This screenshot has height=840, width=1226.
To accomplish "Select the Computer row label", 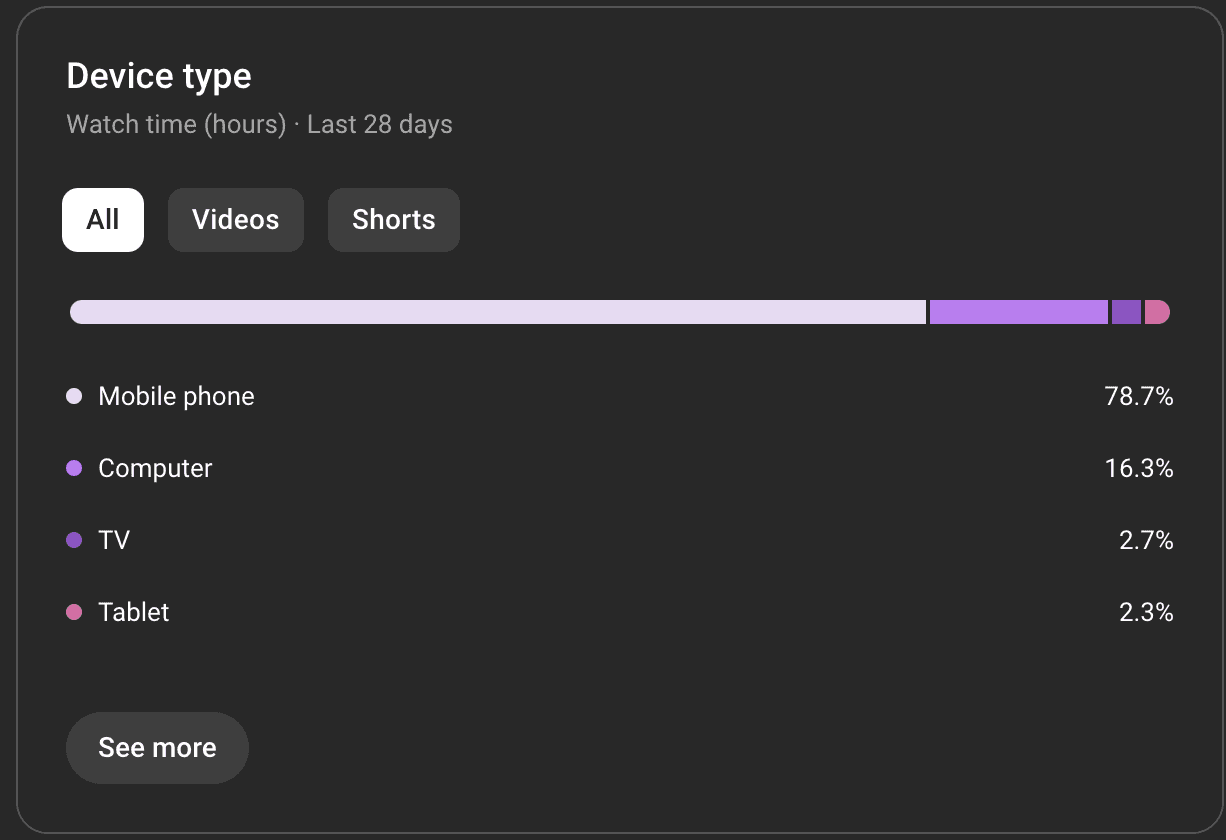I will 155,469.
